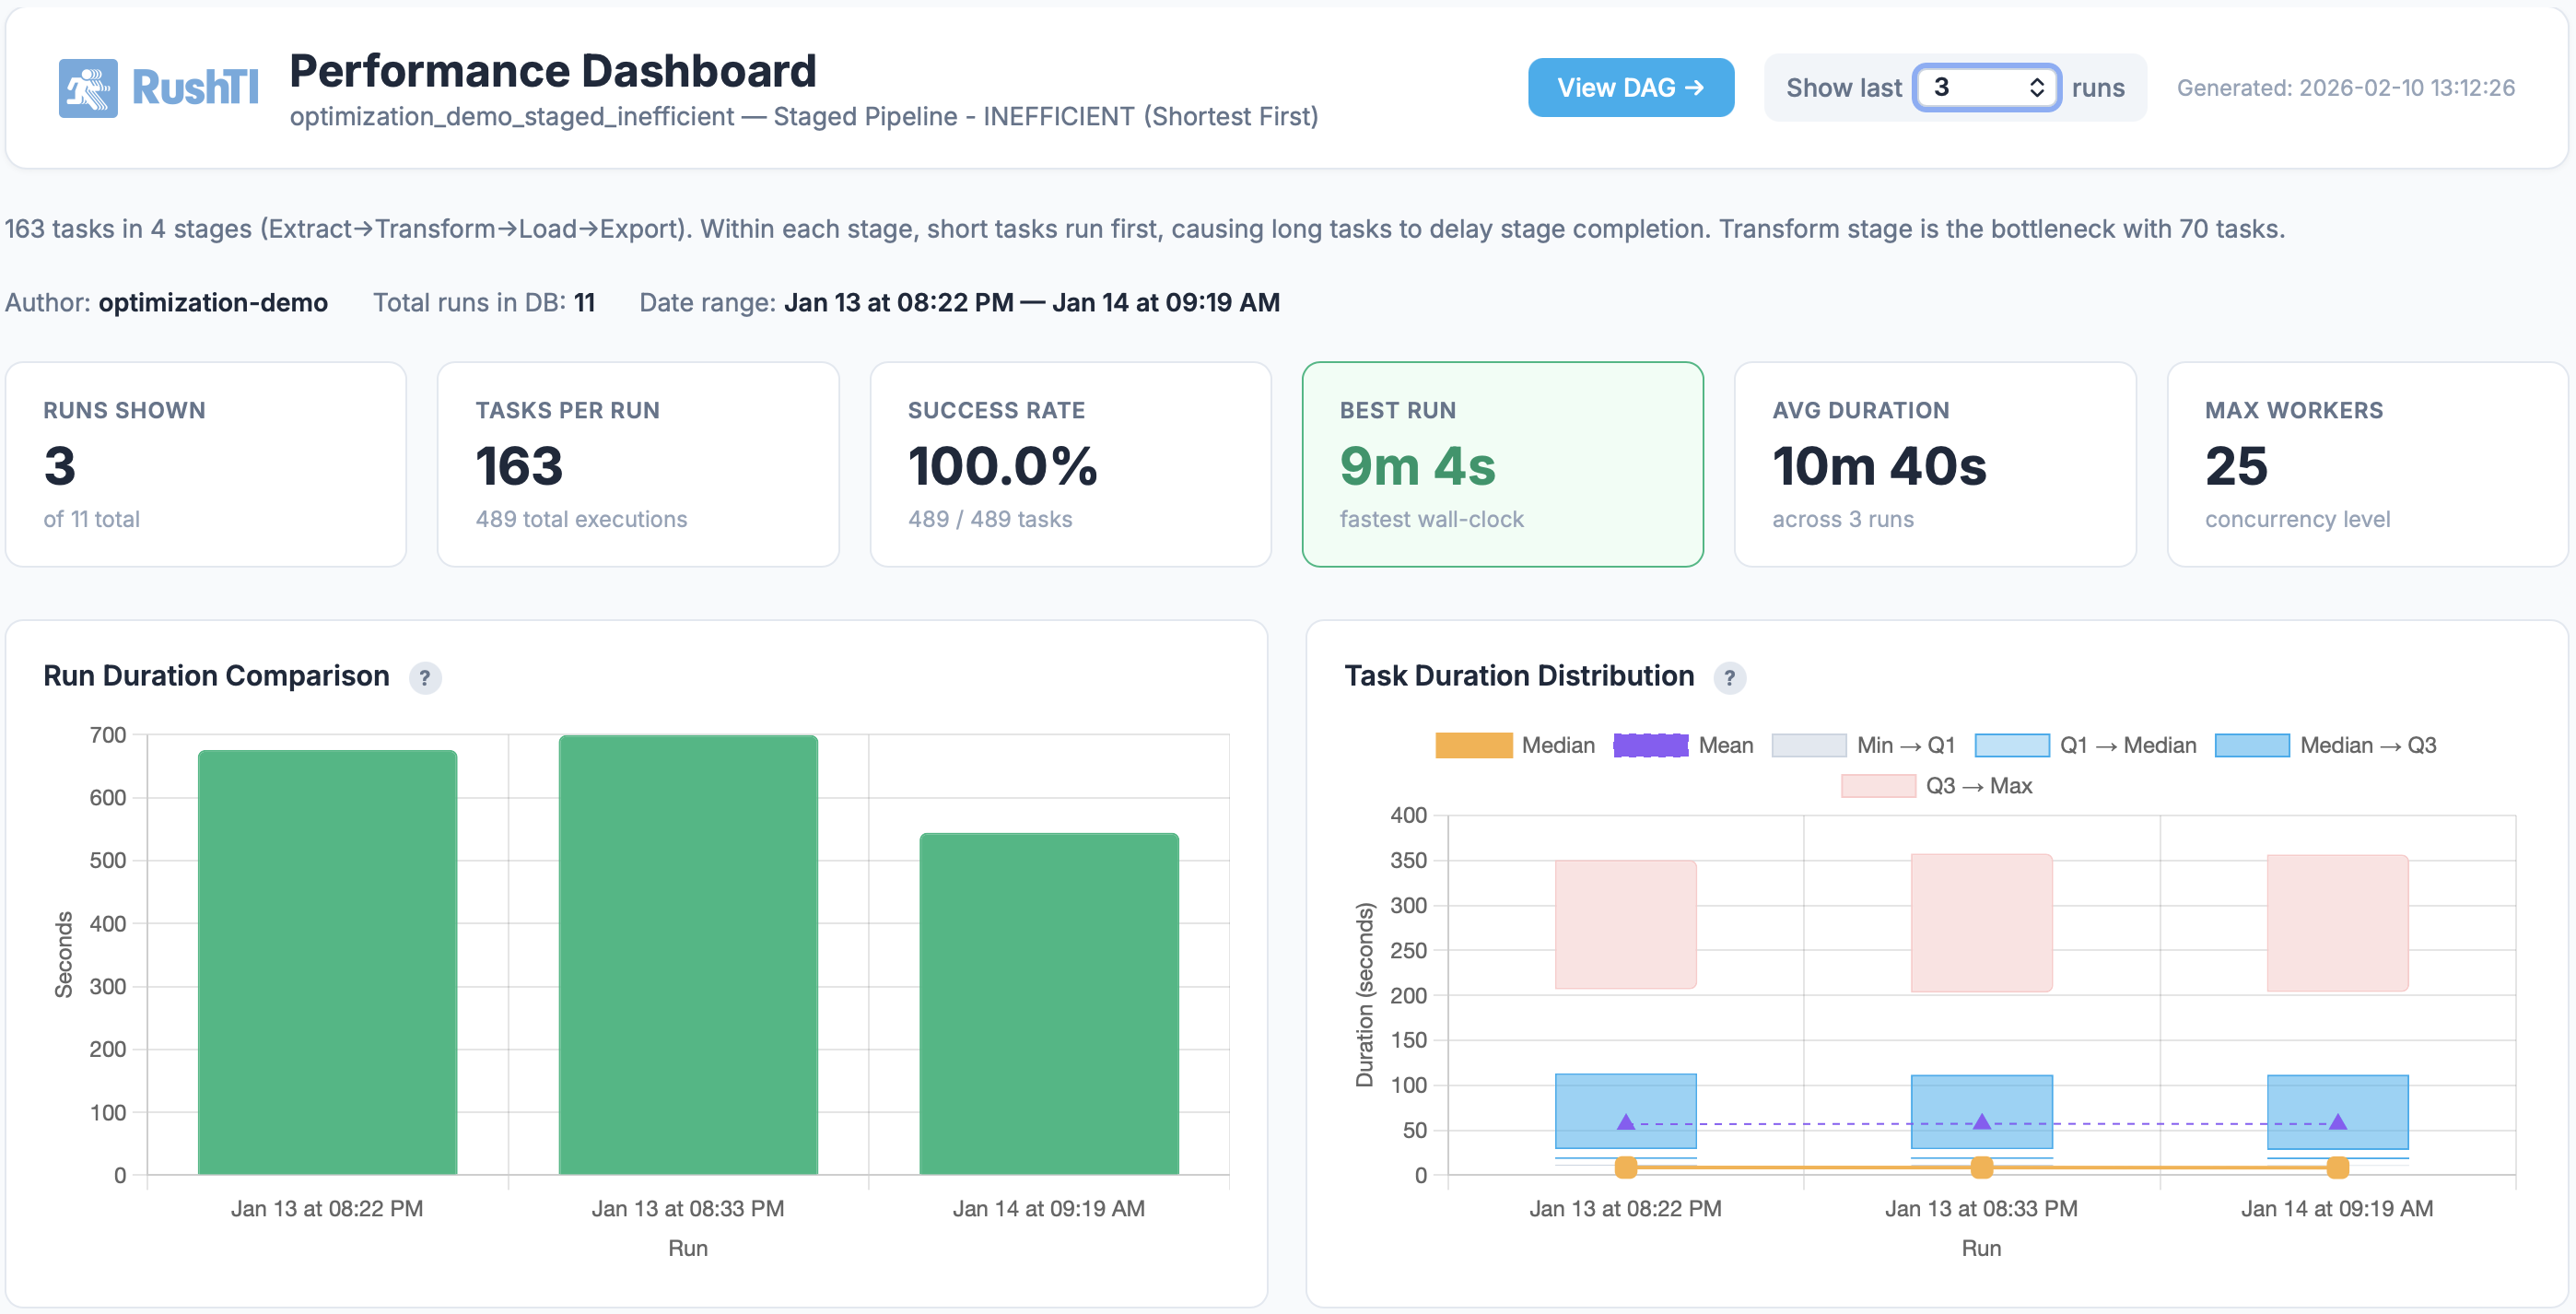The image size is (2576, 1314).
Task: Click the arrow icon in View DAG button
Action: click(x=1695, y=87)
